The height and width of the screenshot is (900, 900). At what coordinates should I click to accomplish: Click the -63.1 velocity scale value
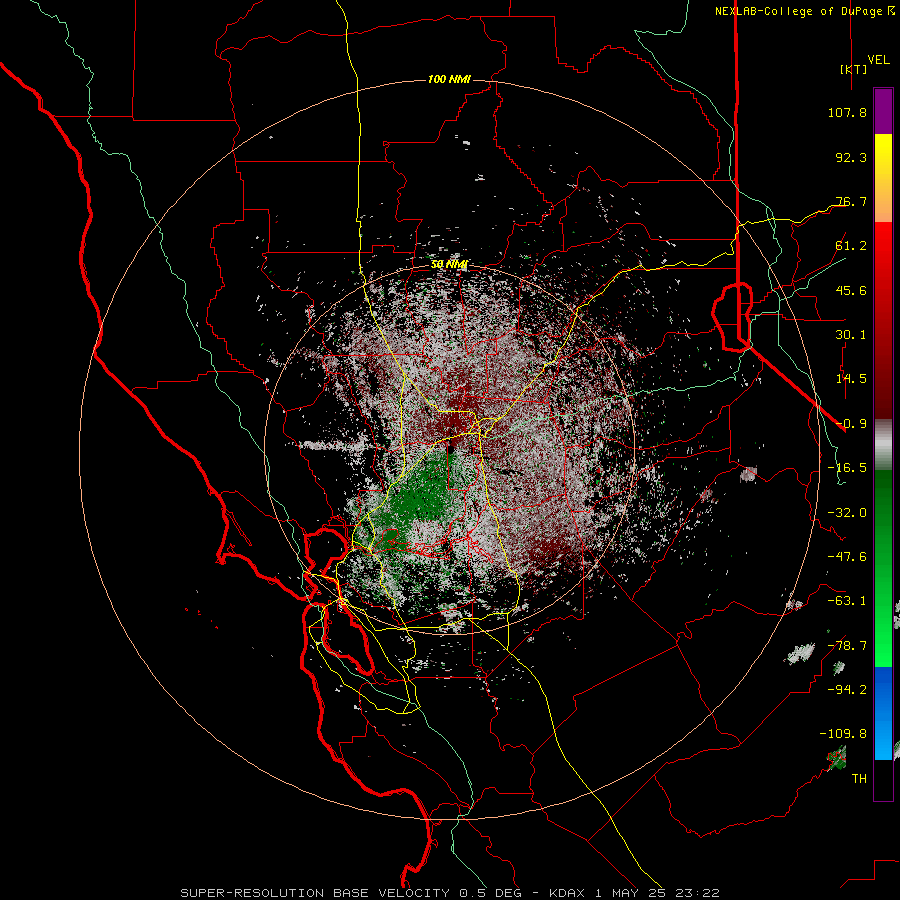[x=847, y=601]
